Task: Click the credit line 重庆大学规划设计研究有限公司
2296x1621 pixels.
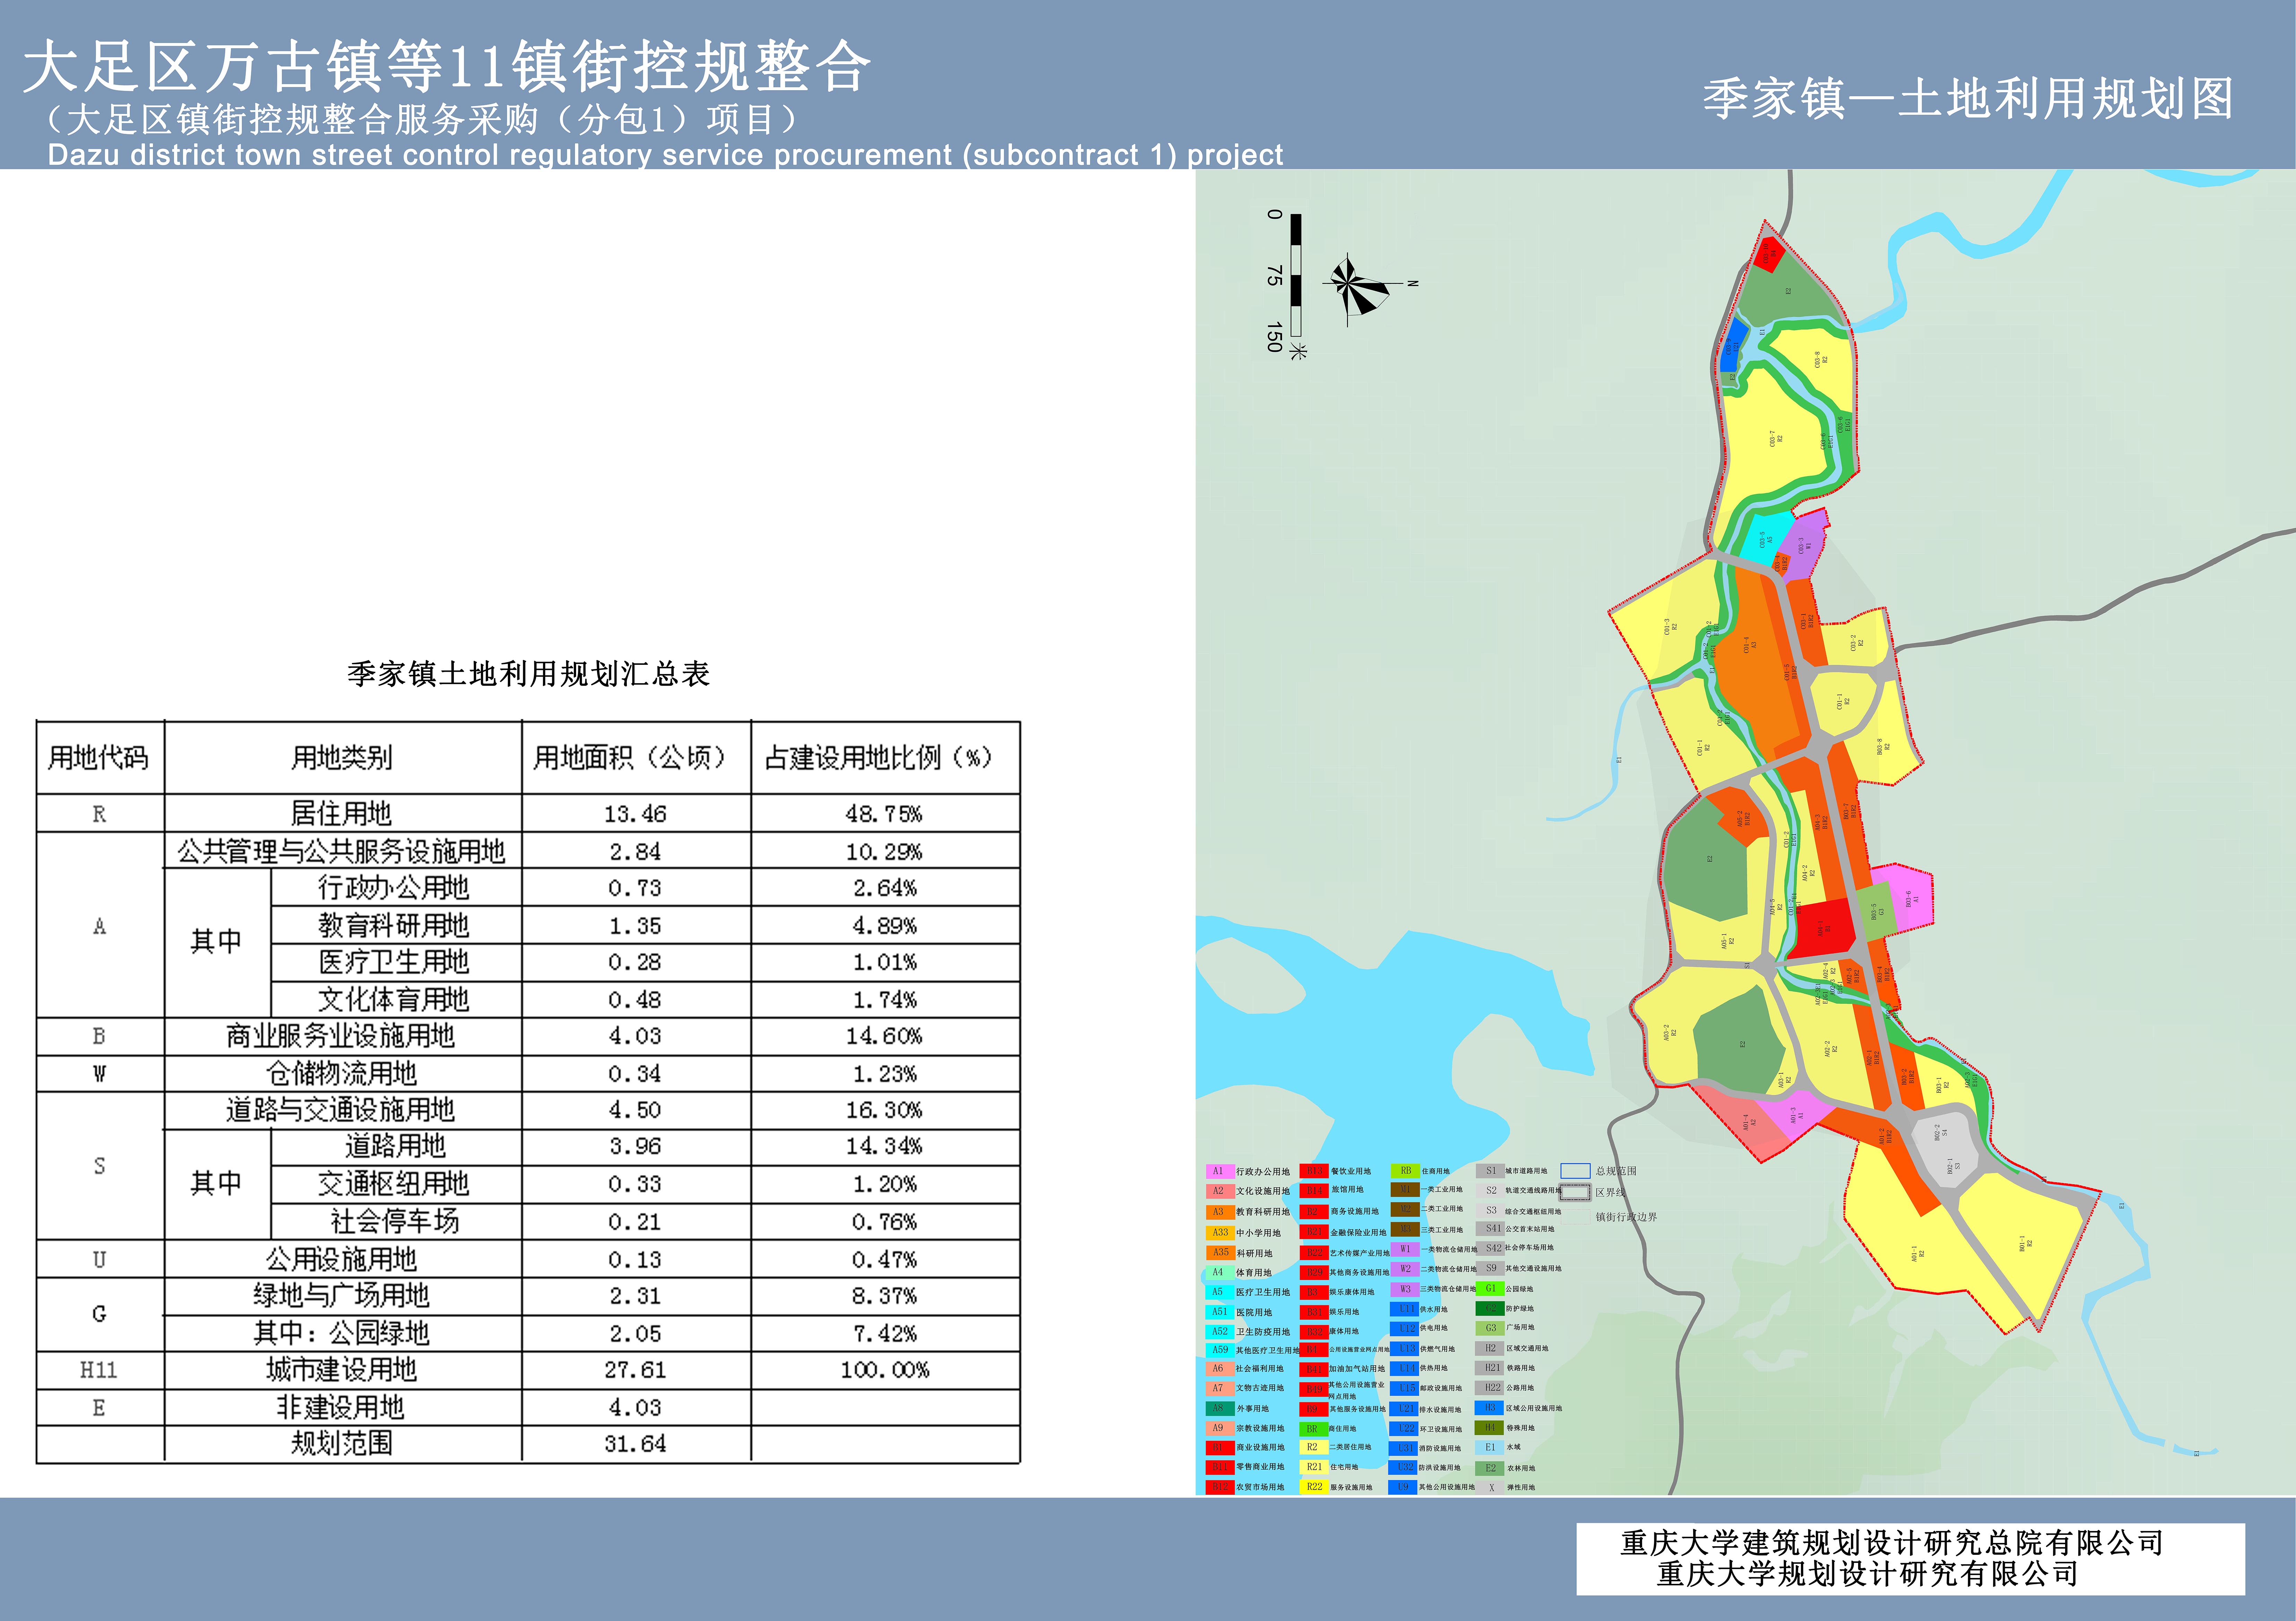Action: 1868,1574
